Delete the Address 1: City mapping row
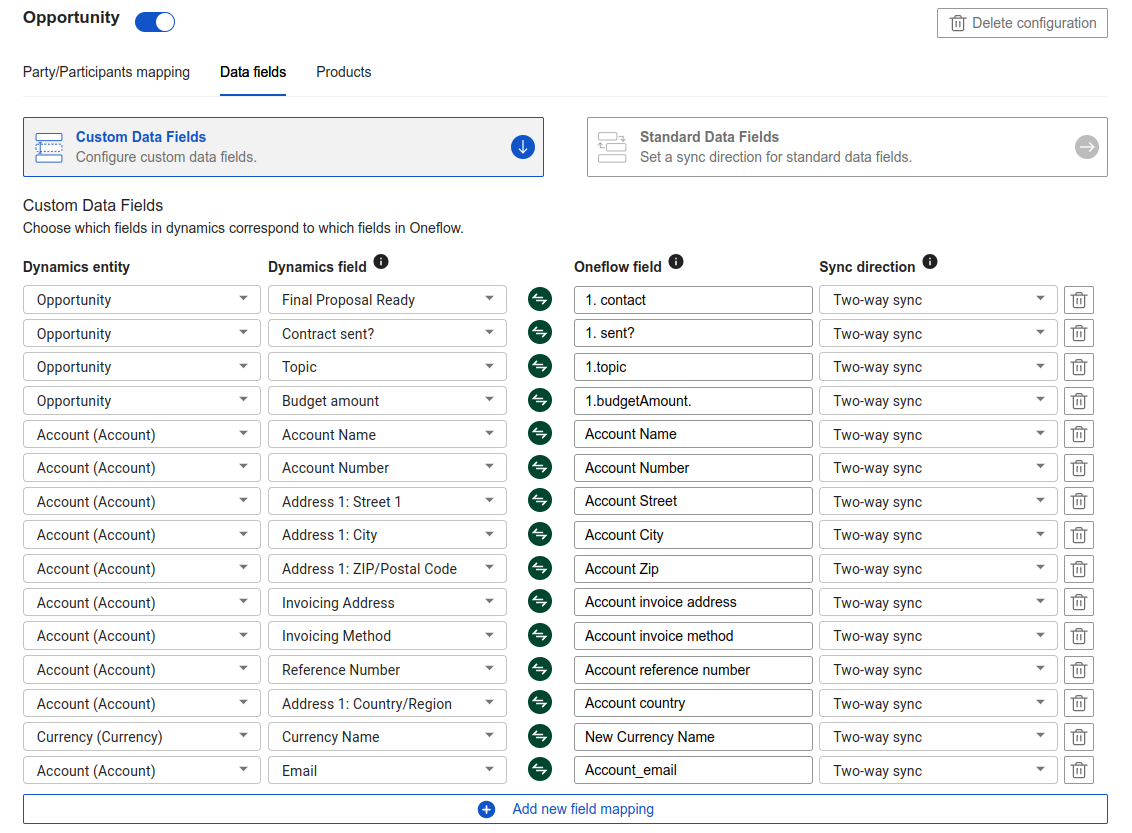The image size is (1132, 833). [1079, 535]
